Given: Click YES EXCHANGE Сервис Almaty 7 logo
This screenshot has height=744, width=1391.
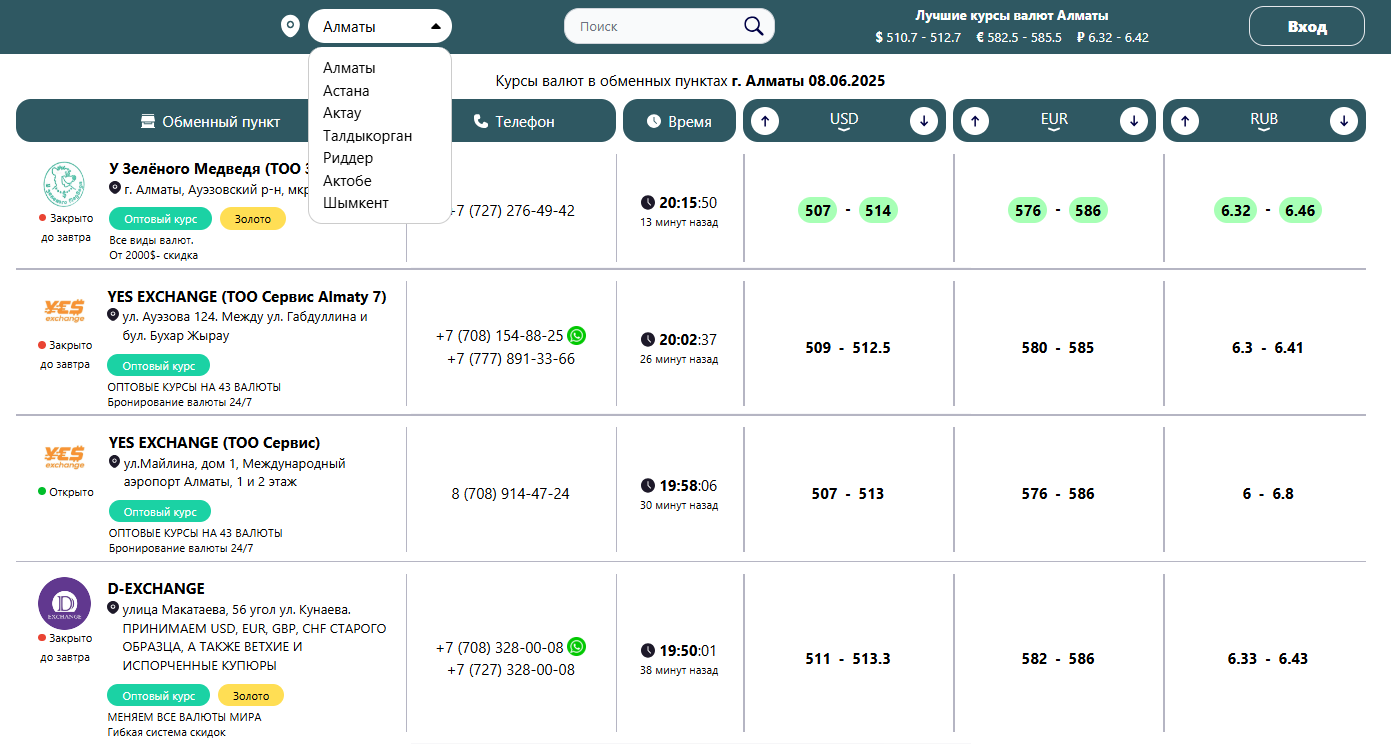Looking at the screenshot, I should point(65,310).
